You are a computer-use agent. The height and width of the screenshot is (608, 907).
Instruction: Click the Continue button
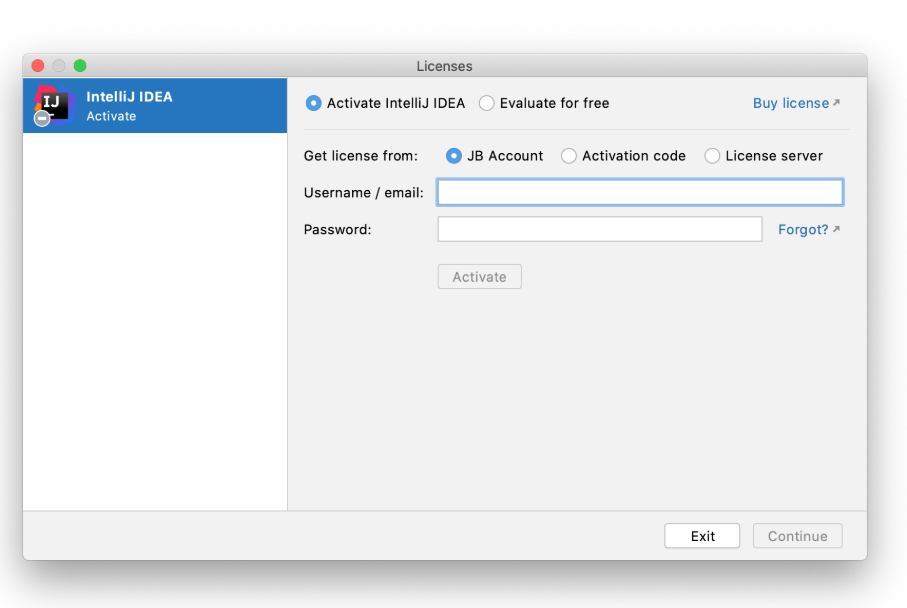pyautogui.click(x=797, y=536)
